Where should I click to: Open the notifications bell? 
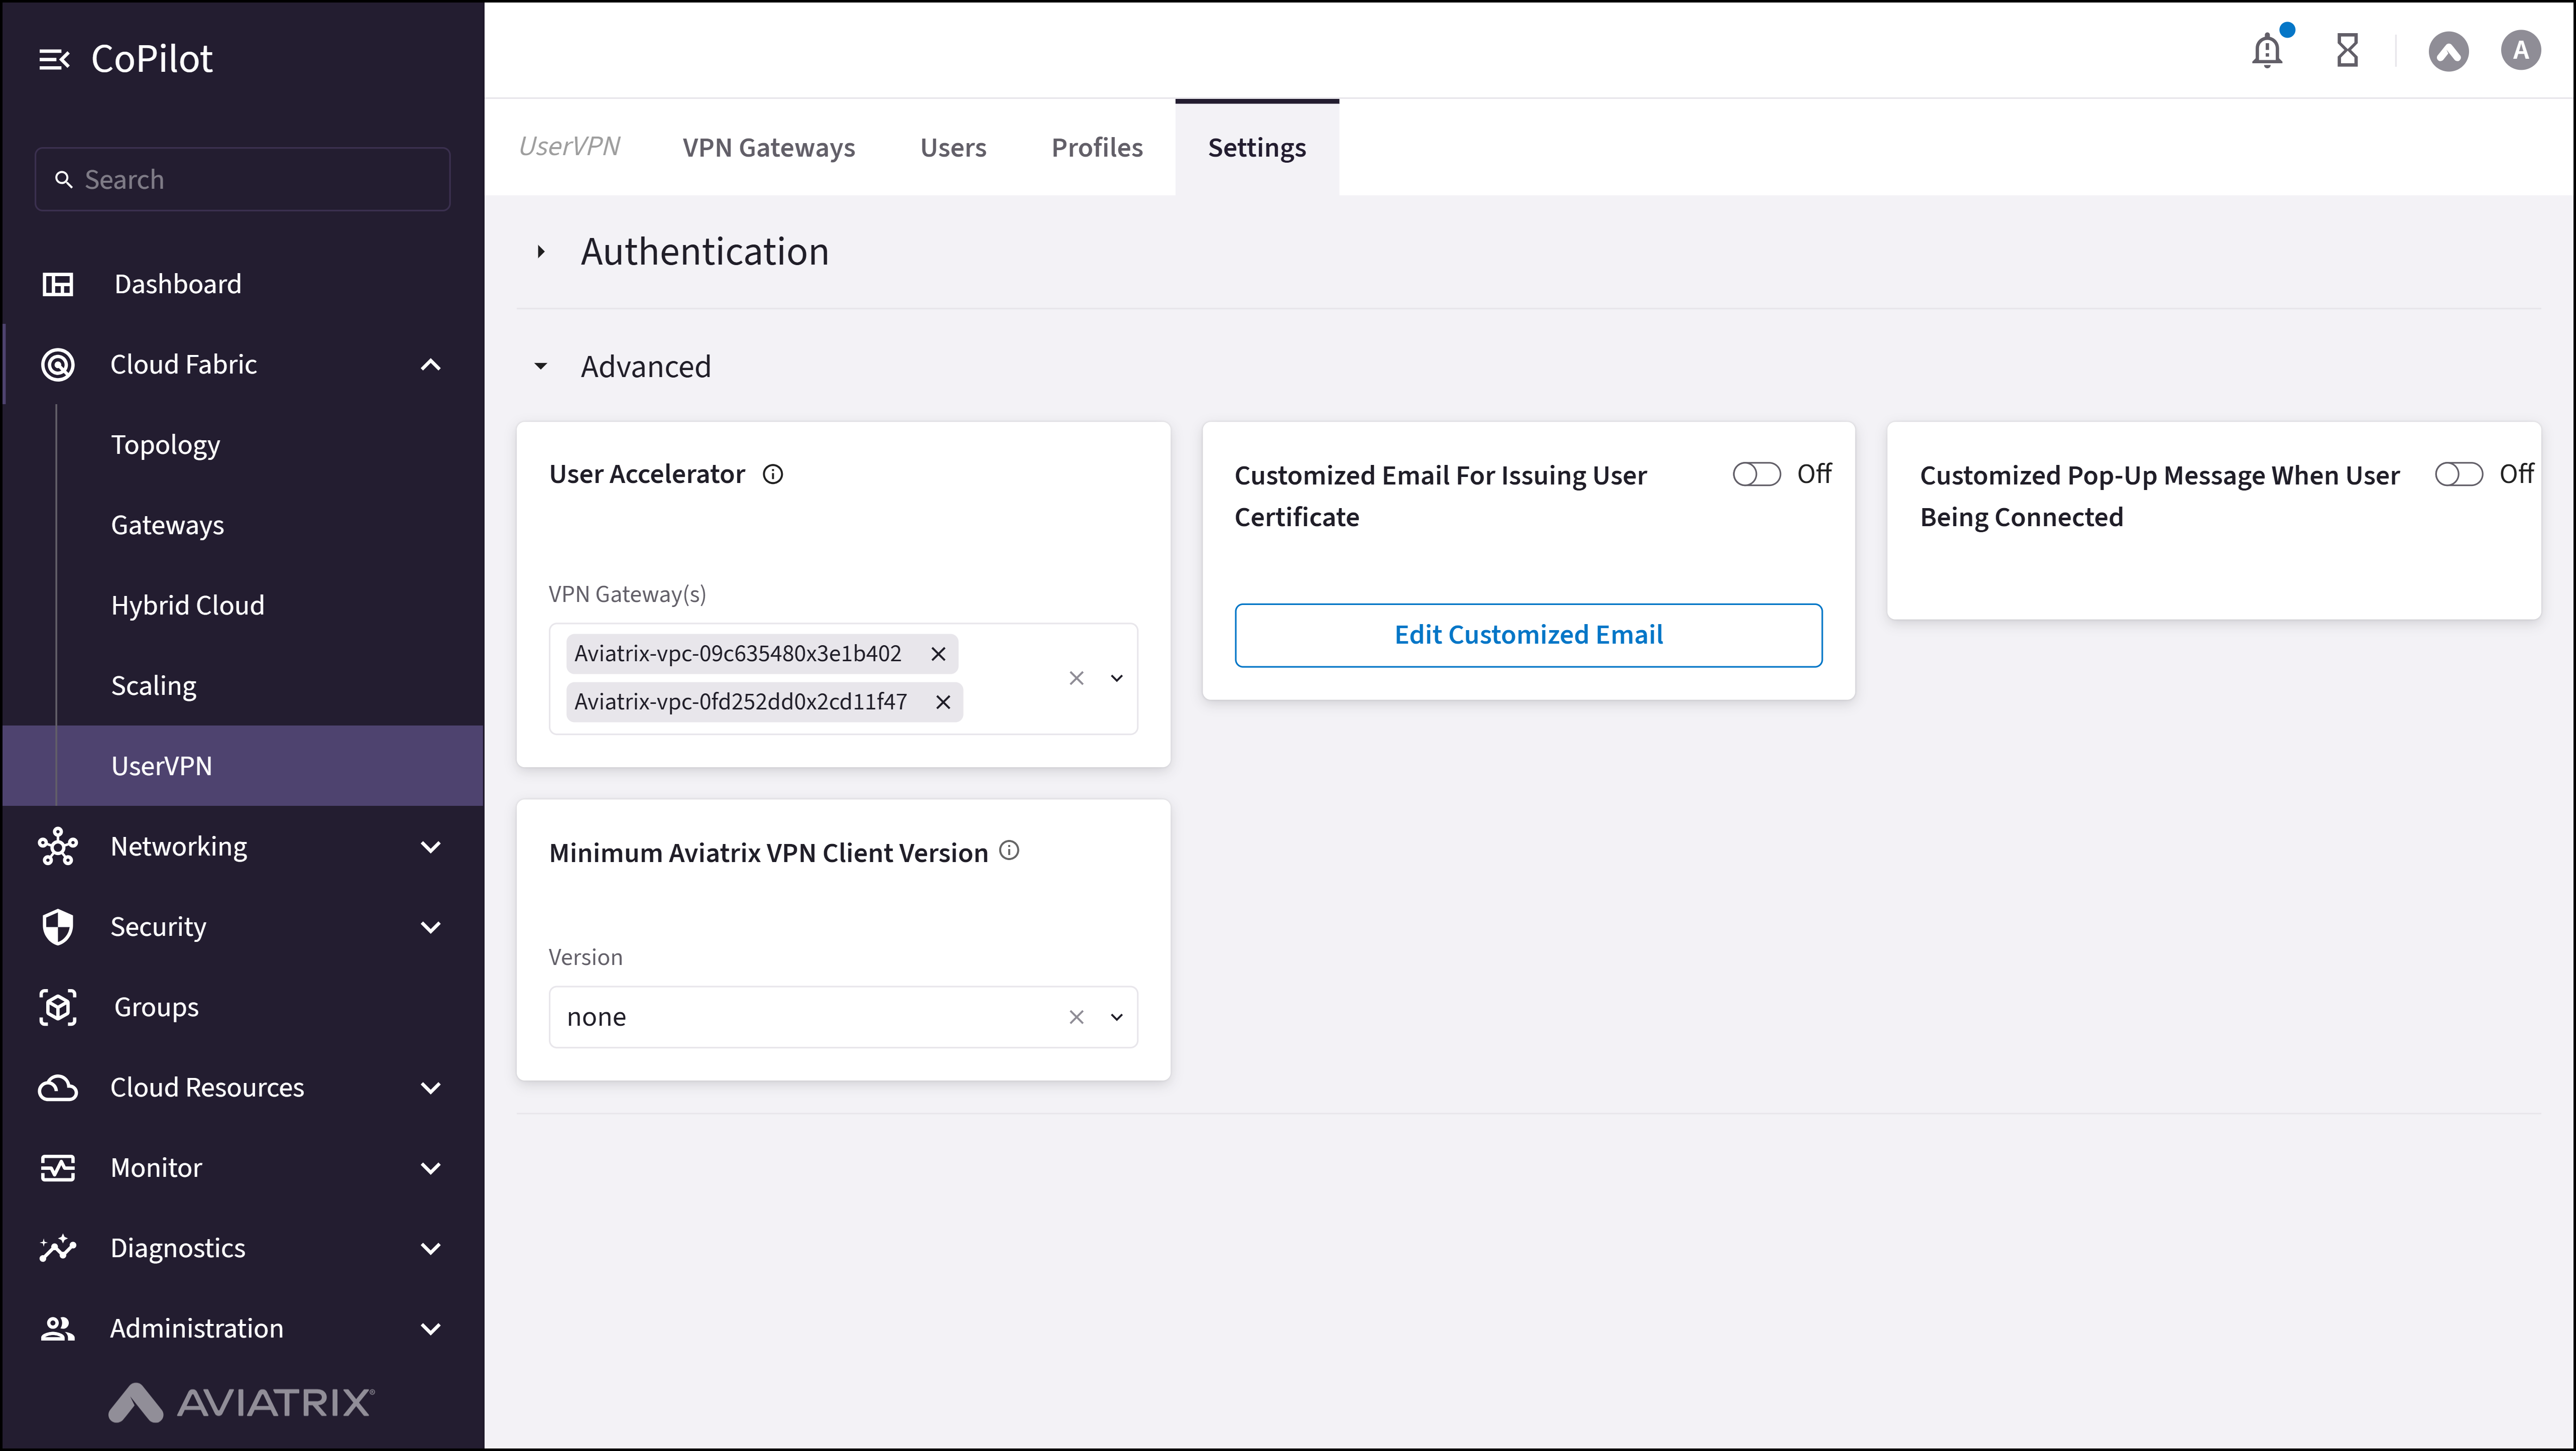point(2266,49)
